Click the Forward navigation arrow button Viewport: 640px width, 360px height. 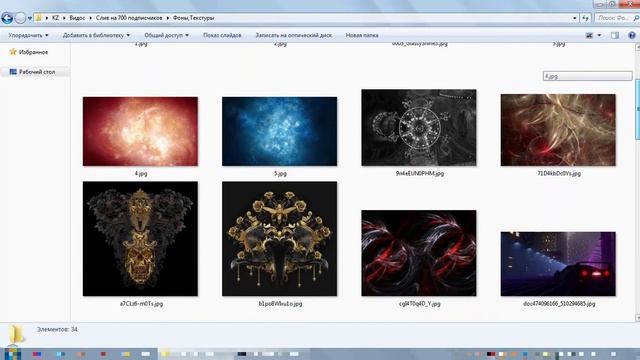[x=20, y=18]
